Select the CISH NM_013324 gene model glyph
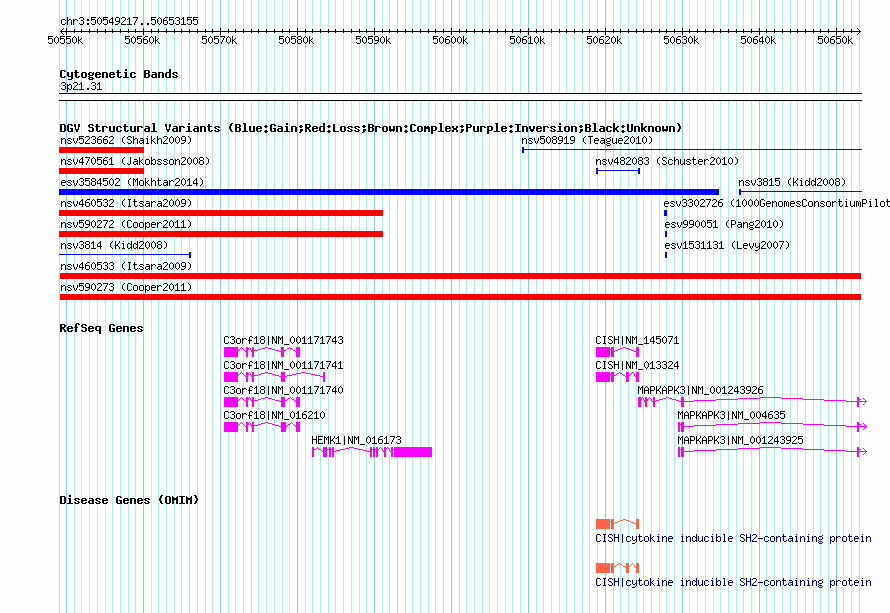The height and width of the screenshot is (613, 890). click(618, 377)
